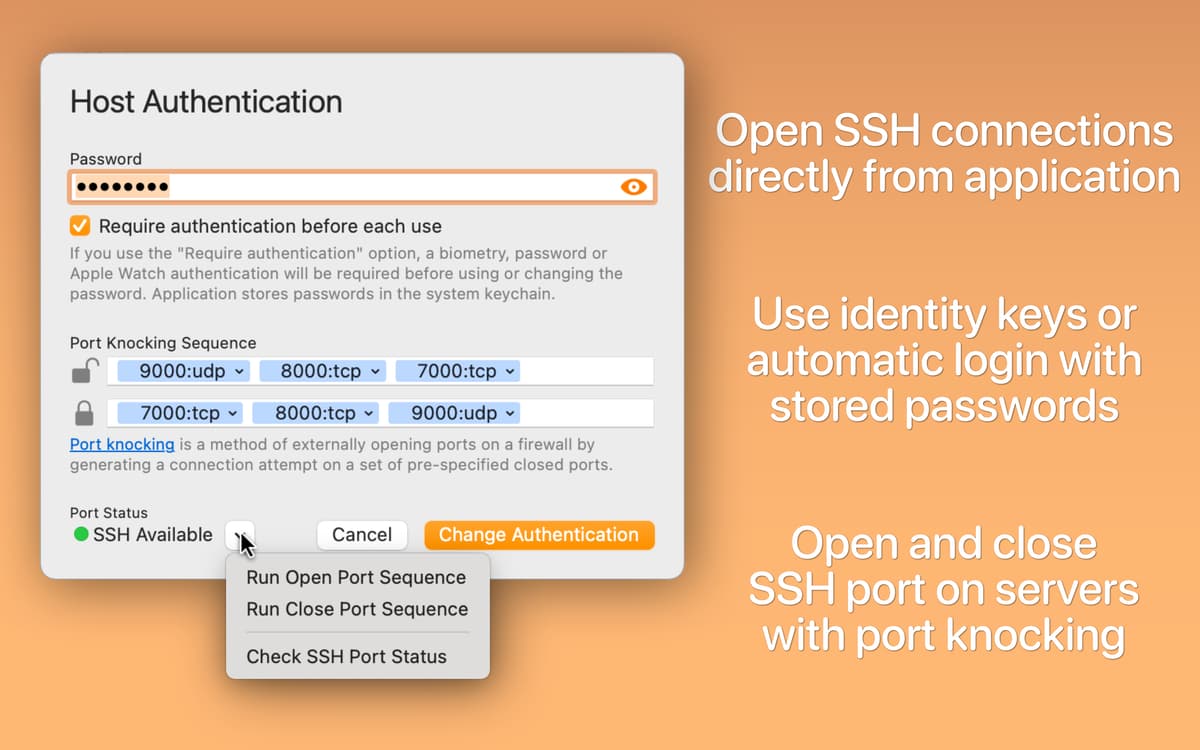1200x750 pixels.
Task: Click Change Authentication
Action: click(539, 534)
